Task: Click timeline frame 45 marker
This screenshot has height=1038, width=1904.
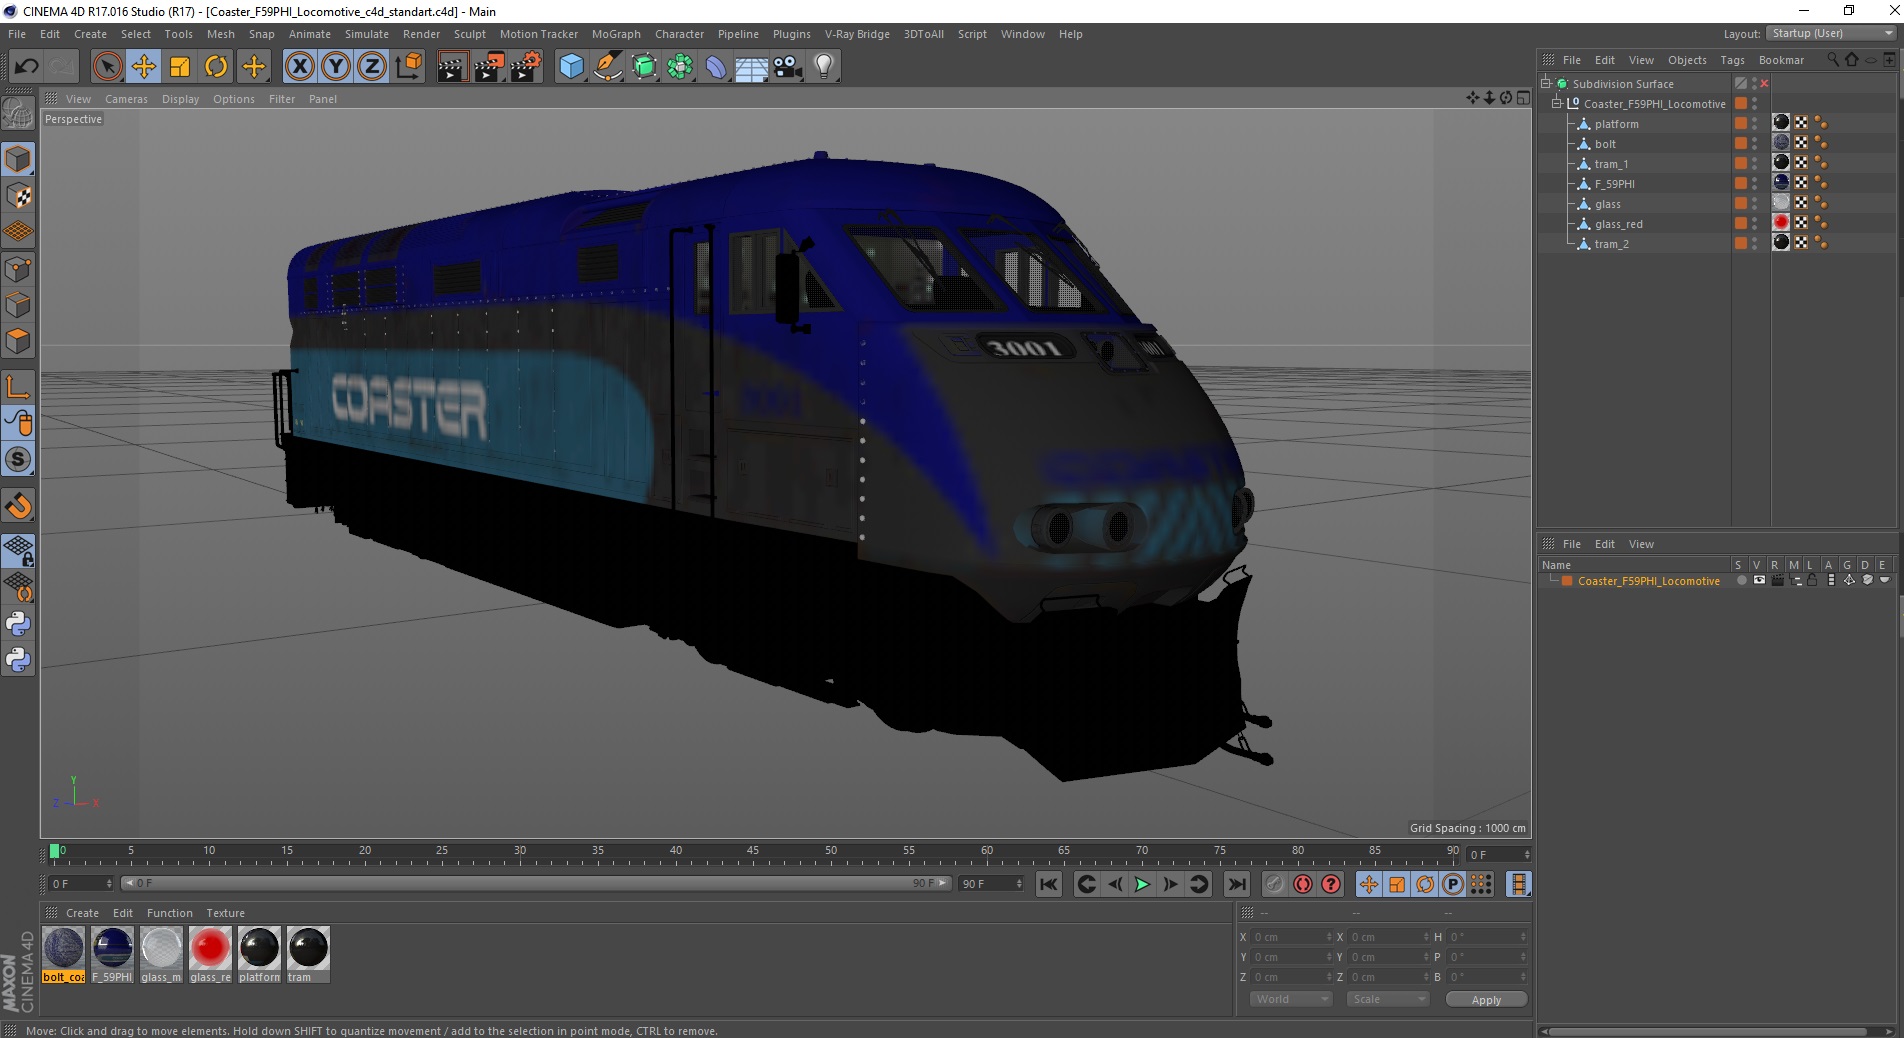Action: [x=753, y=851]
